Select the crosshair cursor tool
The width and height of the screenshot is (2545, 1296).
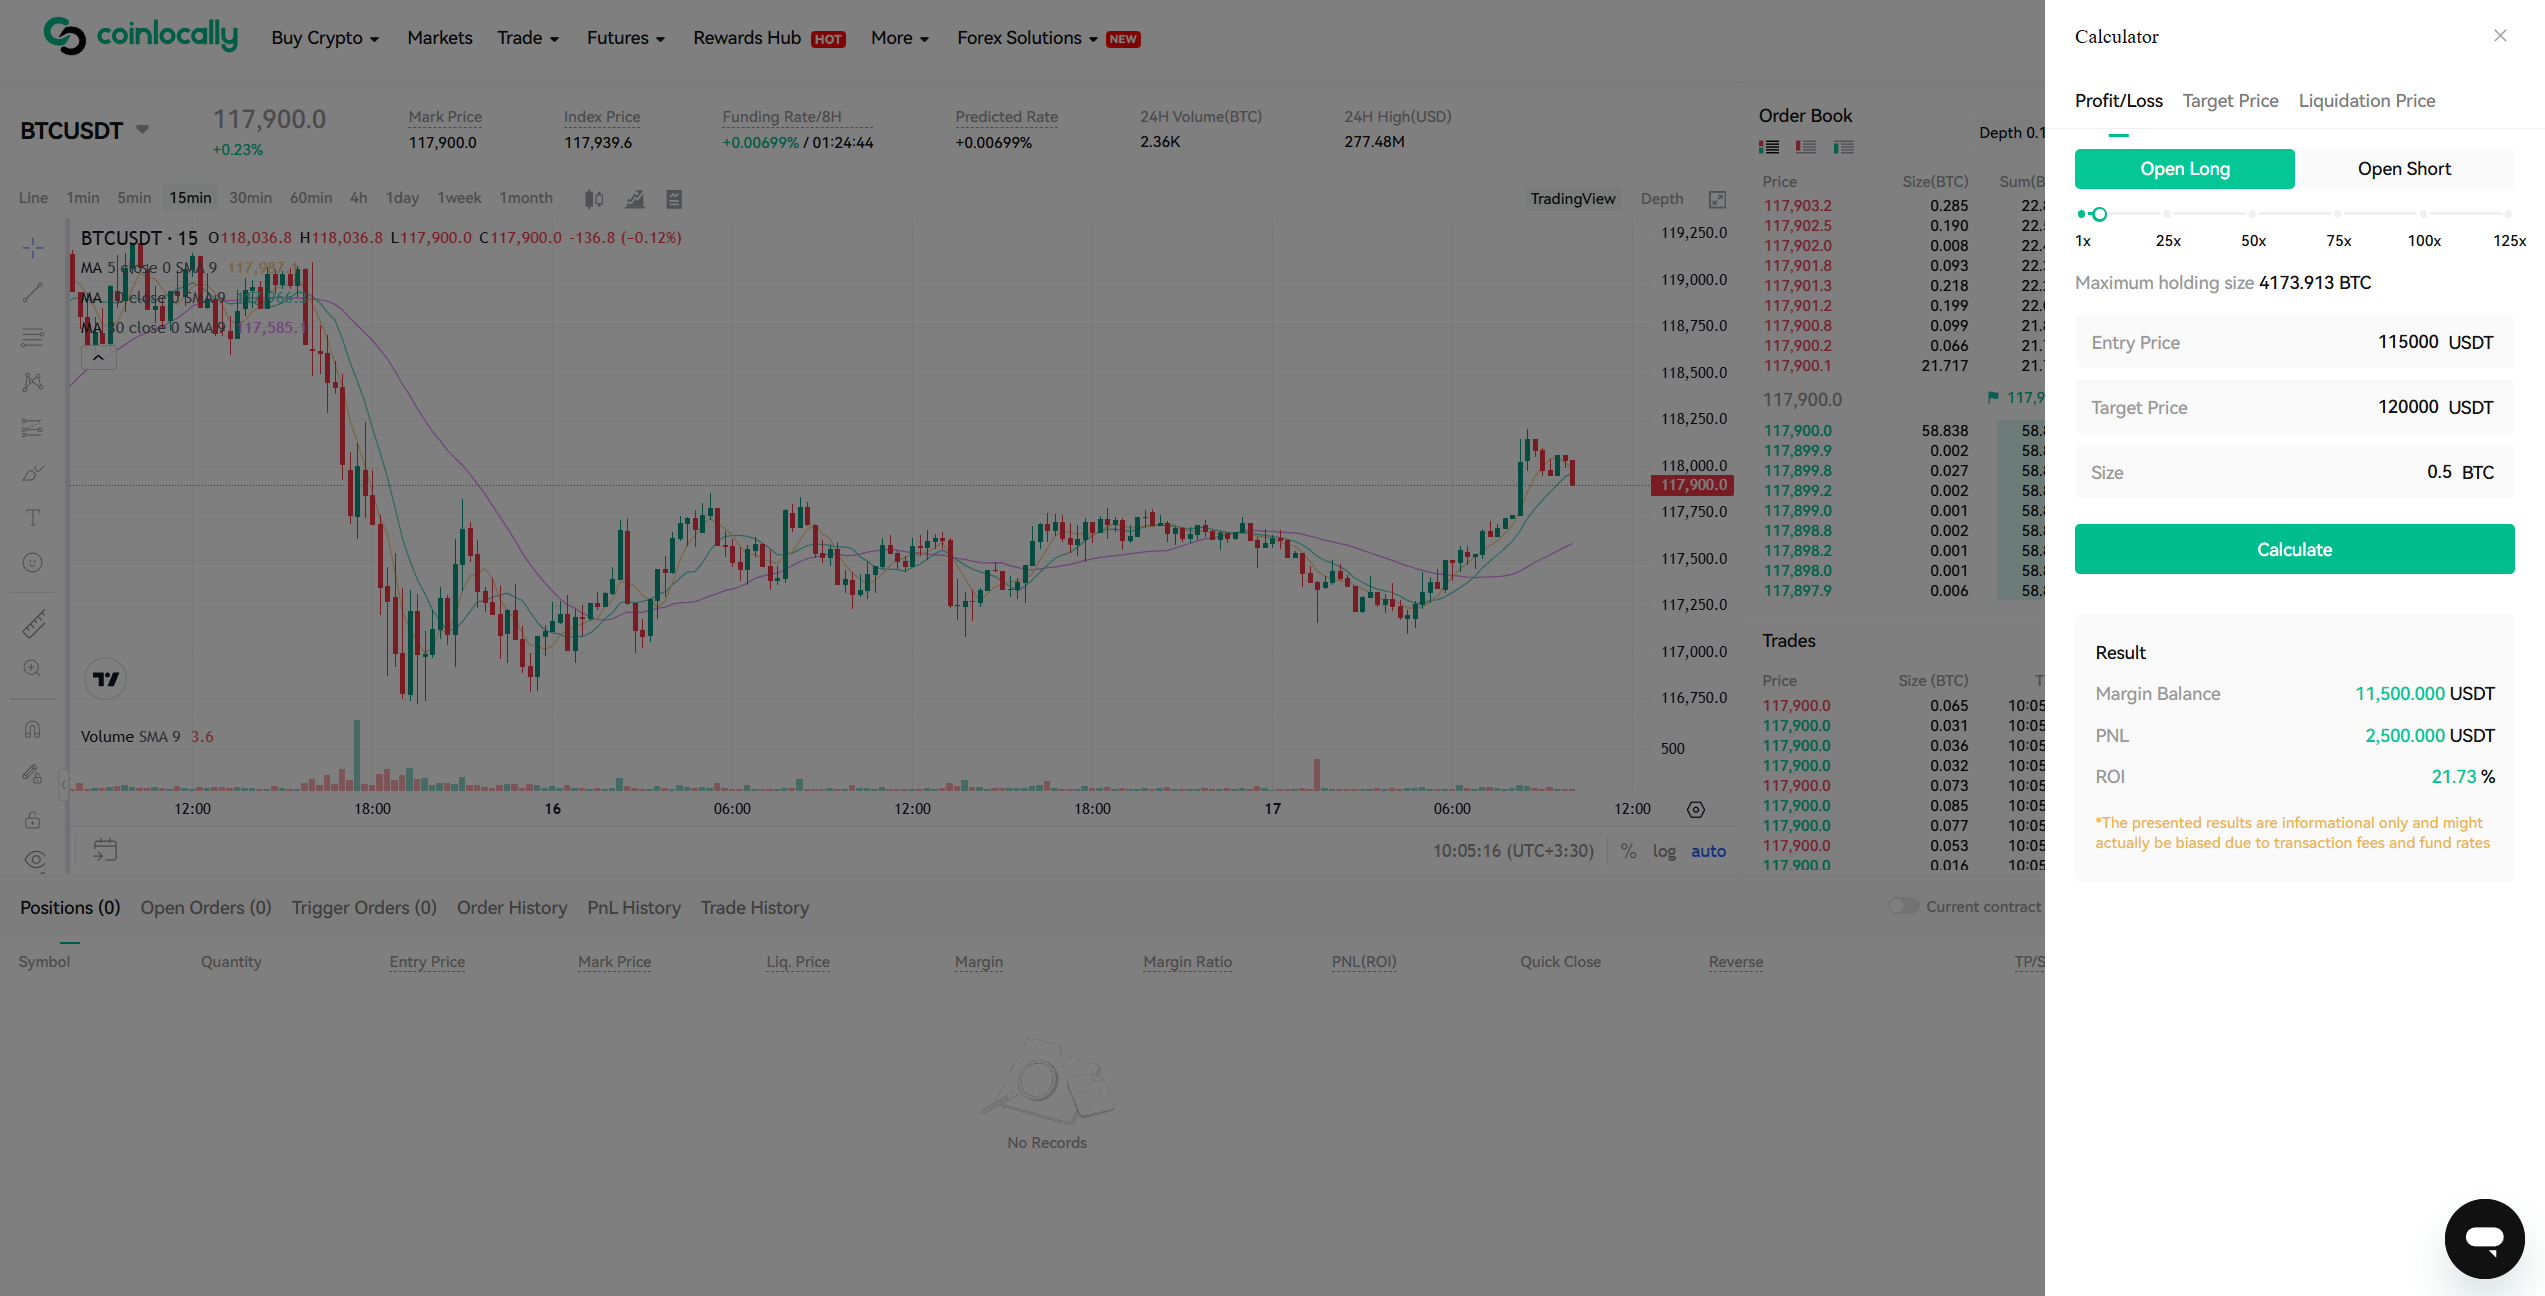pos(33,247)
